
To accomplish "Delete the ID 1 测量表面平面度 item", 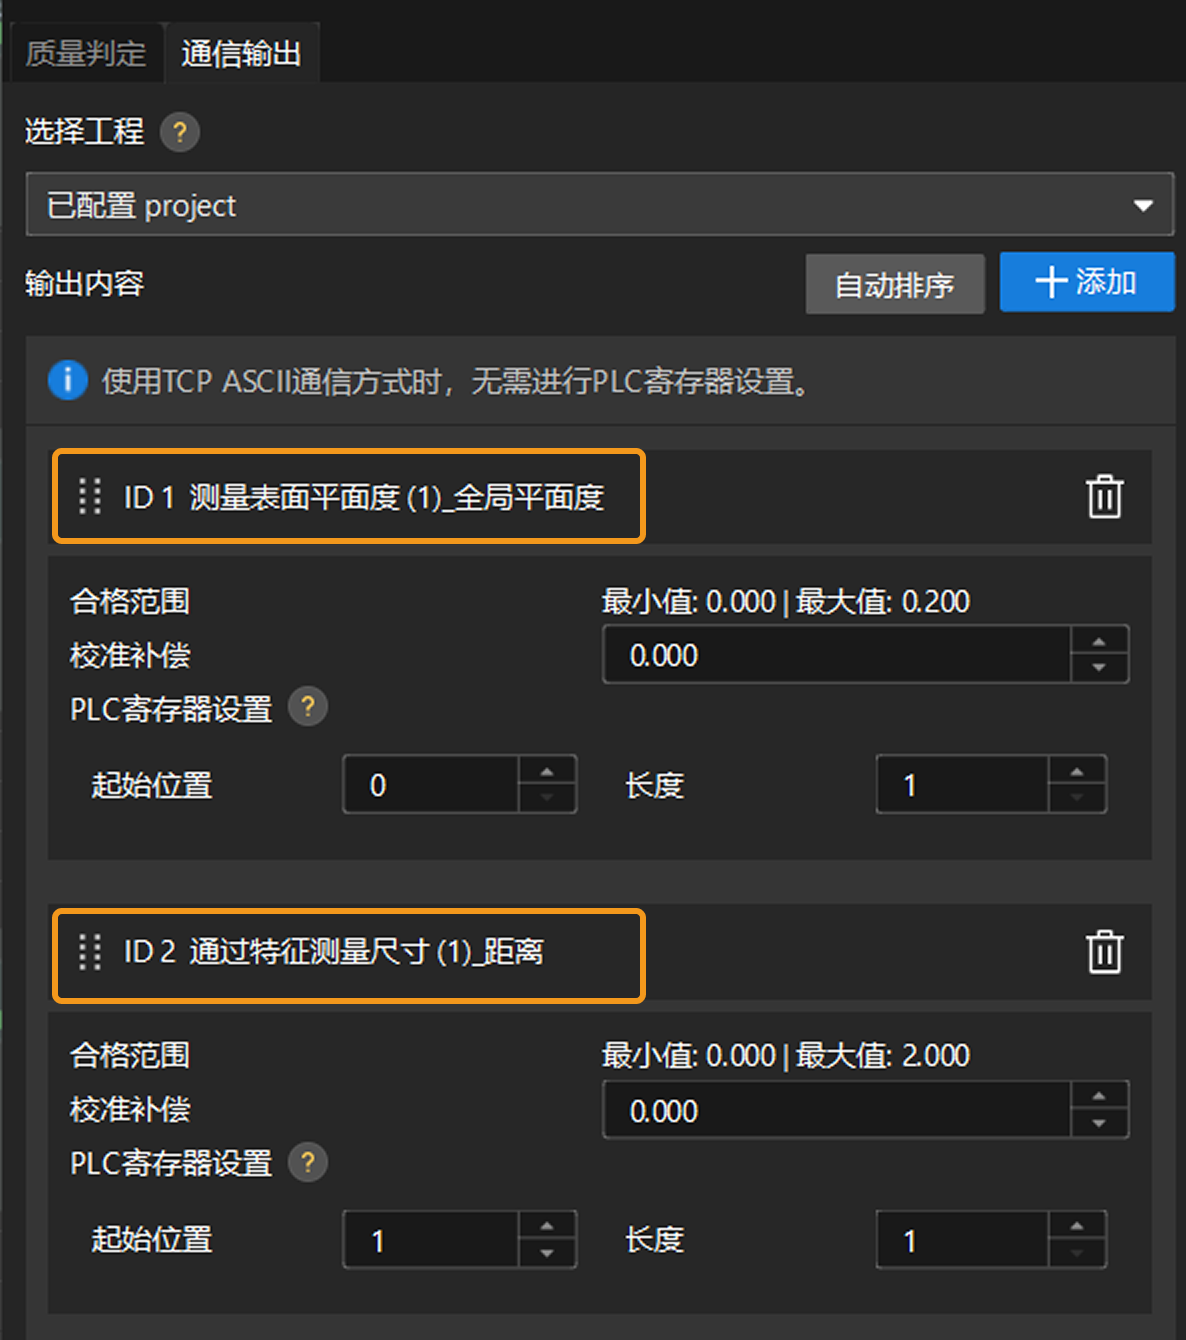I will (1105, 496).
